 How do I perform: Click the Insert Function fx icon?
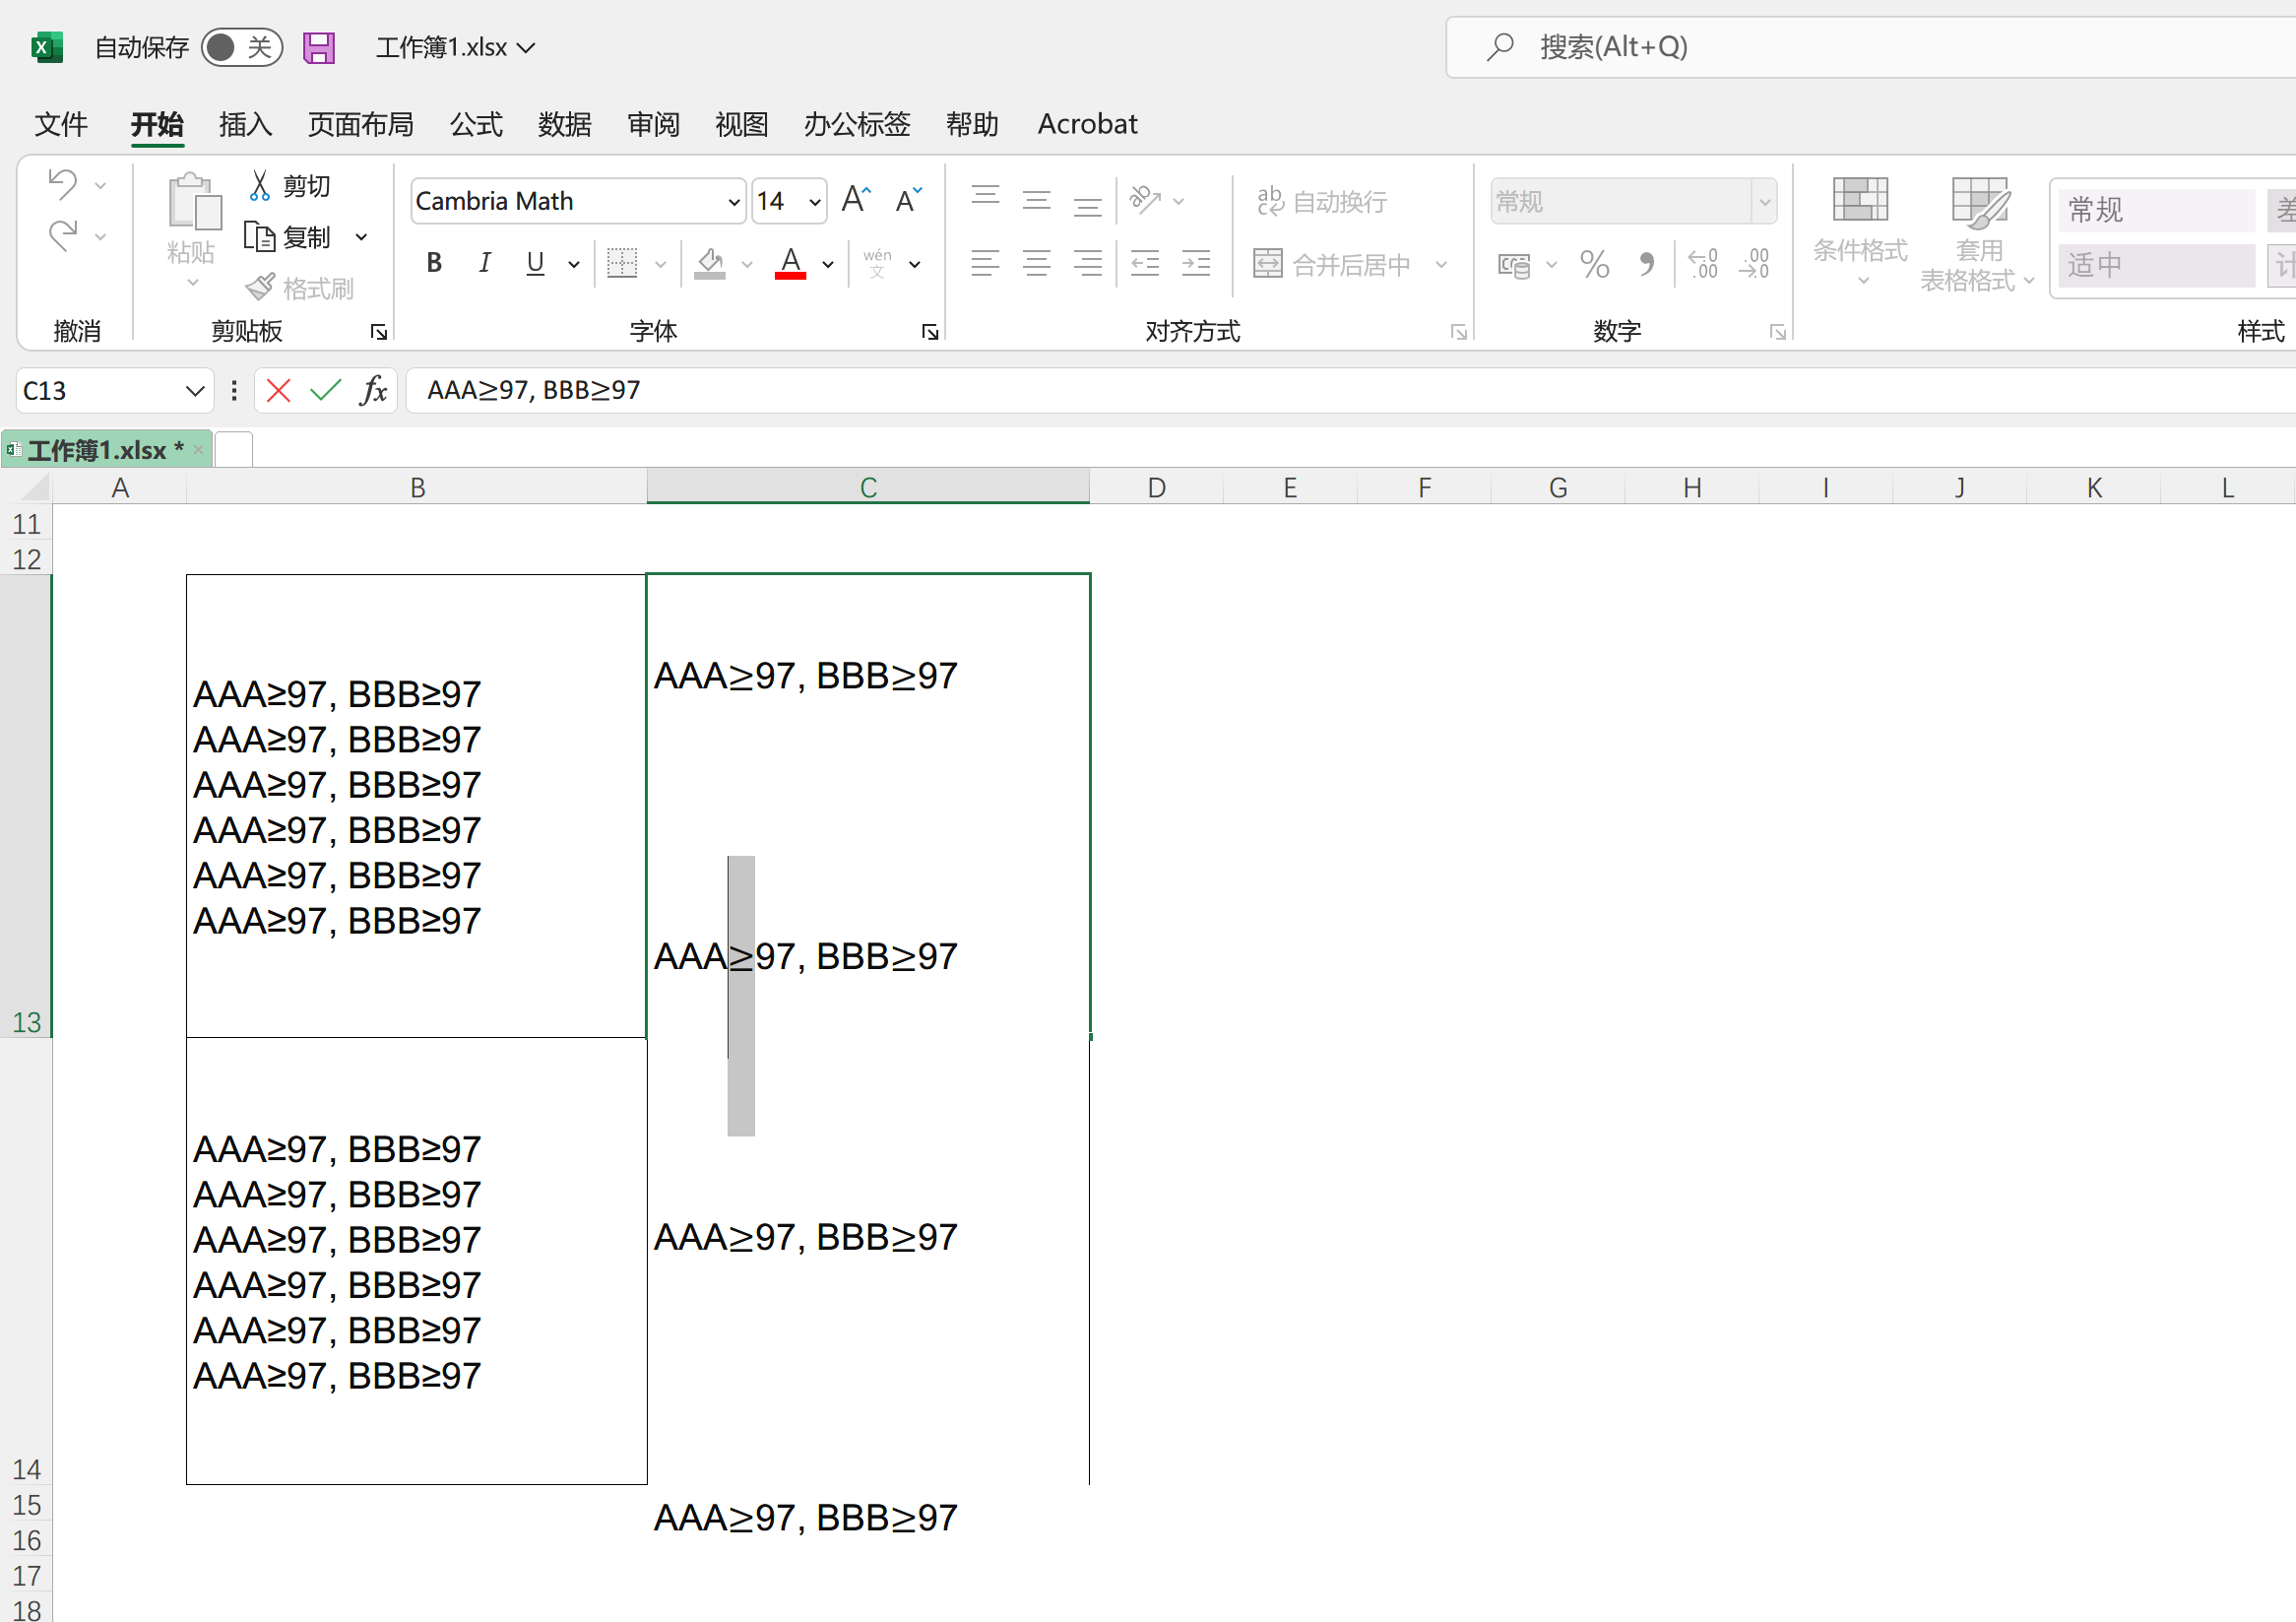(373, 390)
